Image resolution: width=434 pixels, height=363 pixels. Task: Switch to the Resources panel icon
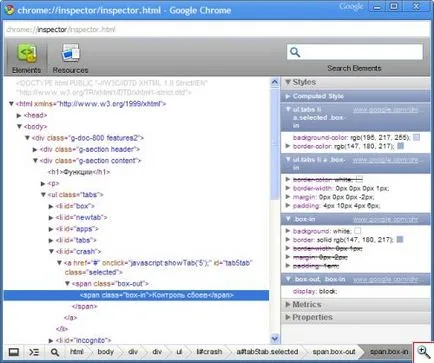pyautogui.click(x=71, y=53)
